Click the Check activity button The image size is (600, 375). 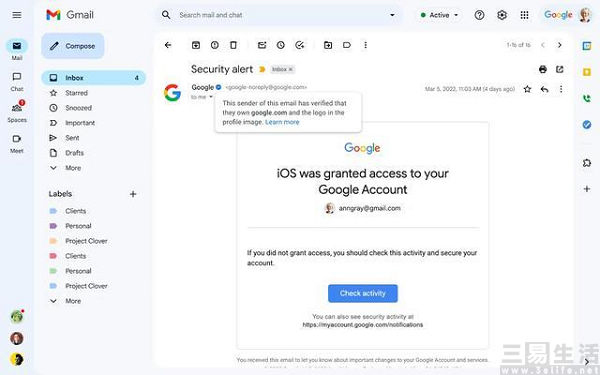[363, 293]
